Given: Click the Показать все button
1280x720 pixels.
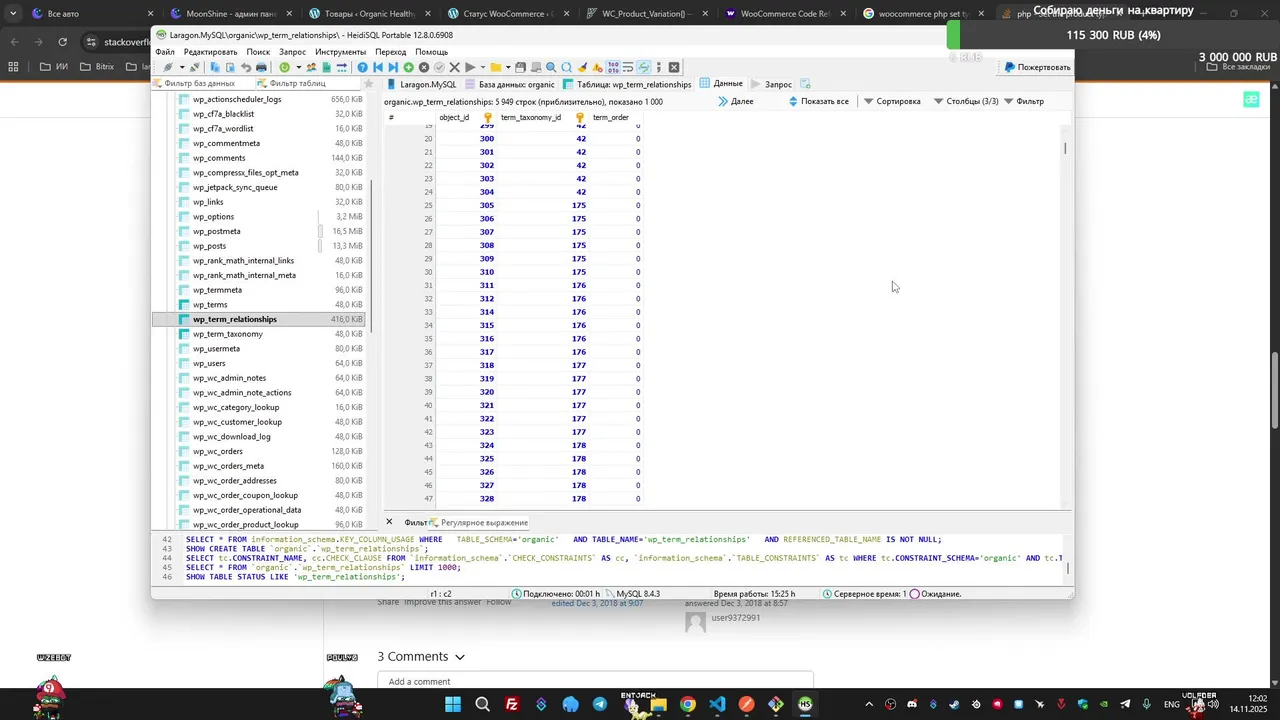Looking at the screenshot, I should tap(819, 101).
